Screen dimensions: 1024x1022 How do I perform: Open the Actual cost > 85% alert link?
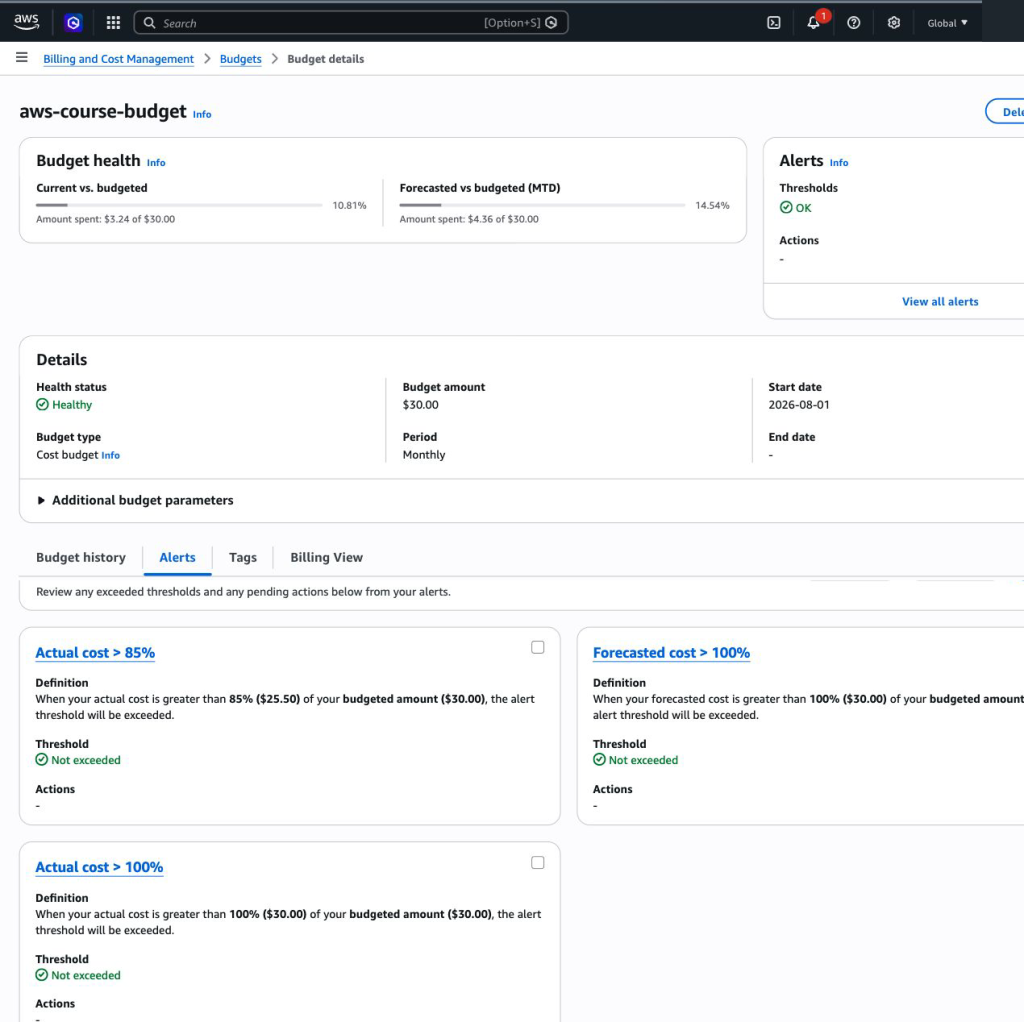95,652
